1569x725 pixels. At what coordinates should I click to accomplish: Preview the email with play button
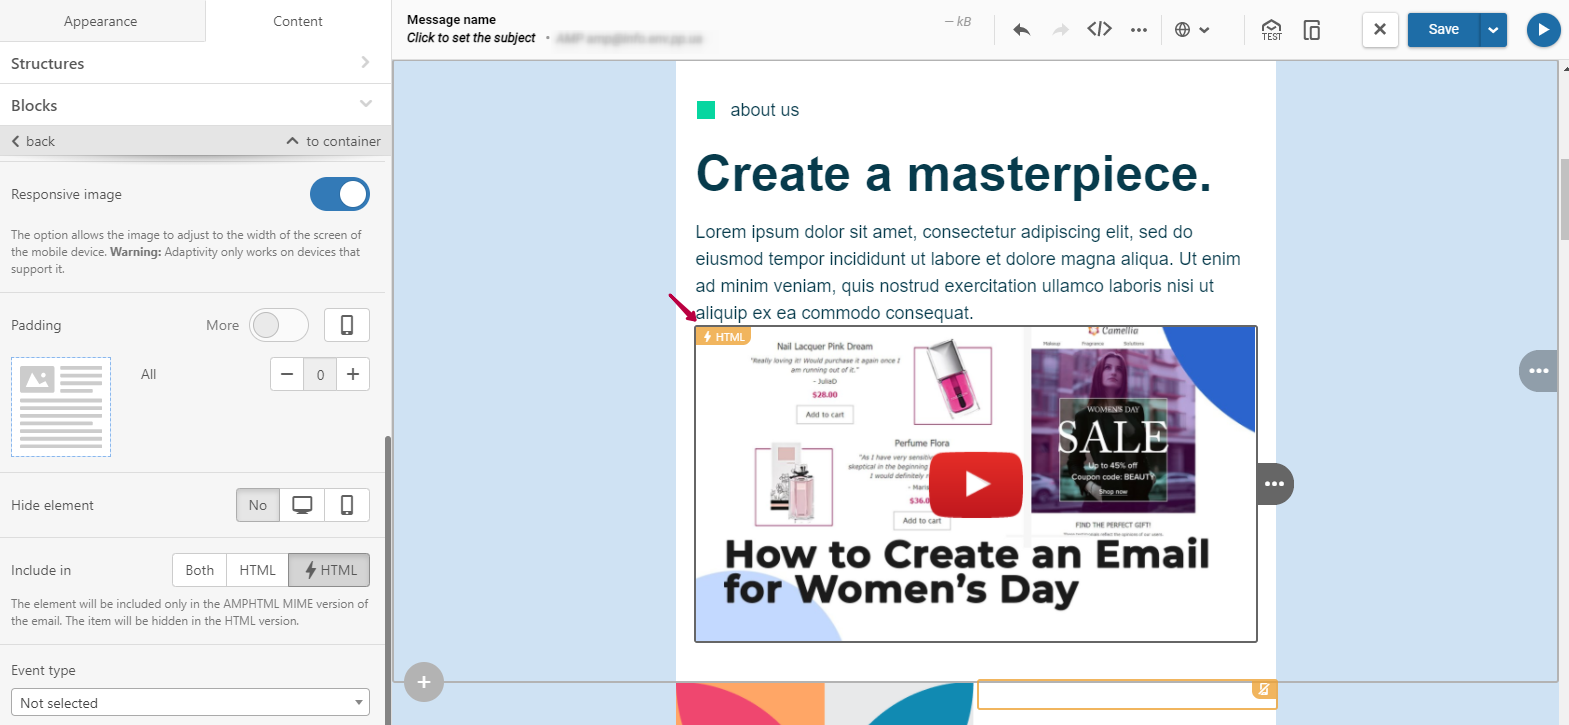(x=1543, y=29)
